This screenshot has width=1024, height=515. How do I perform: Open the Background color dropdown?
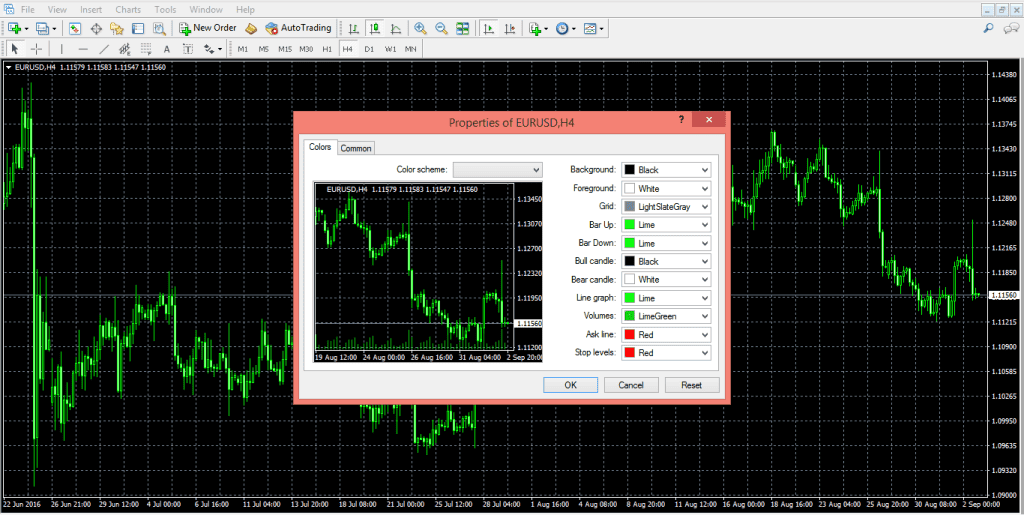[x=666, y=170]
